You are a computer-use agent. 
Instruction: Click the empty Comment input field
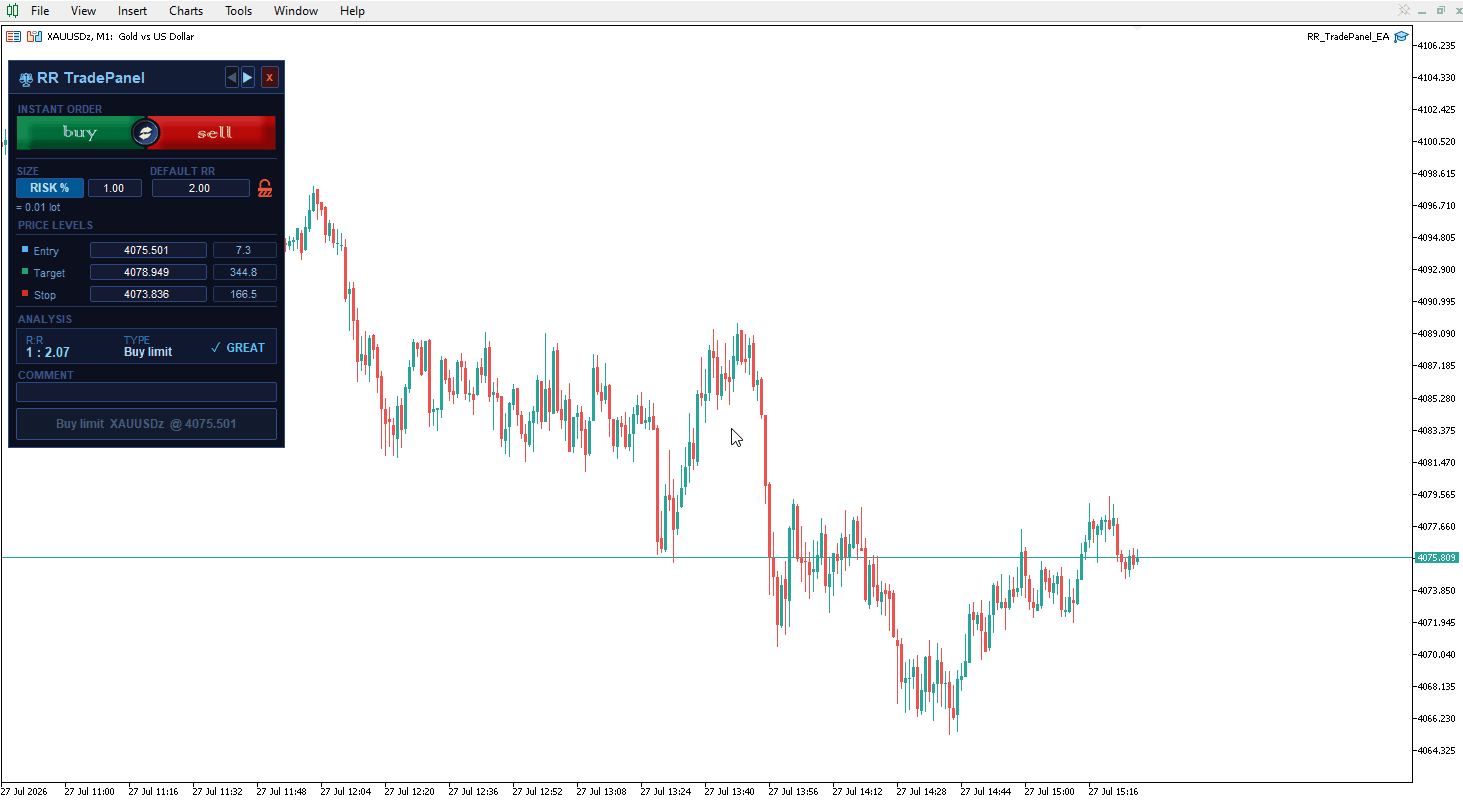[x=146, y=392]
